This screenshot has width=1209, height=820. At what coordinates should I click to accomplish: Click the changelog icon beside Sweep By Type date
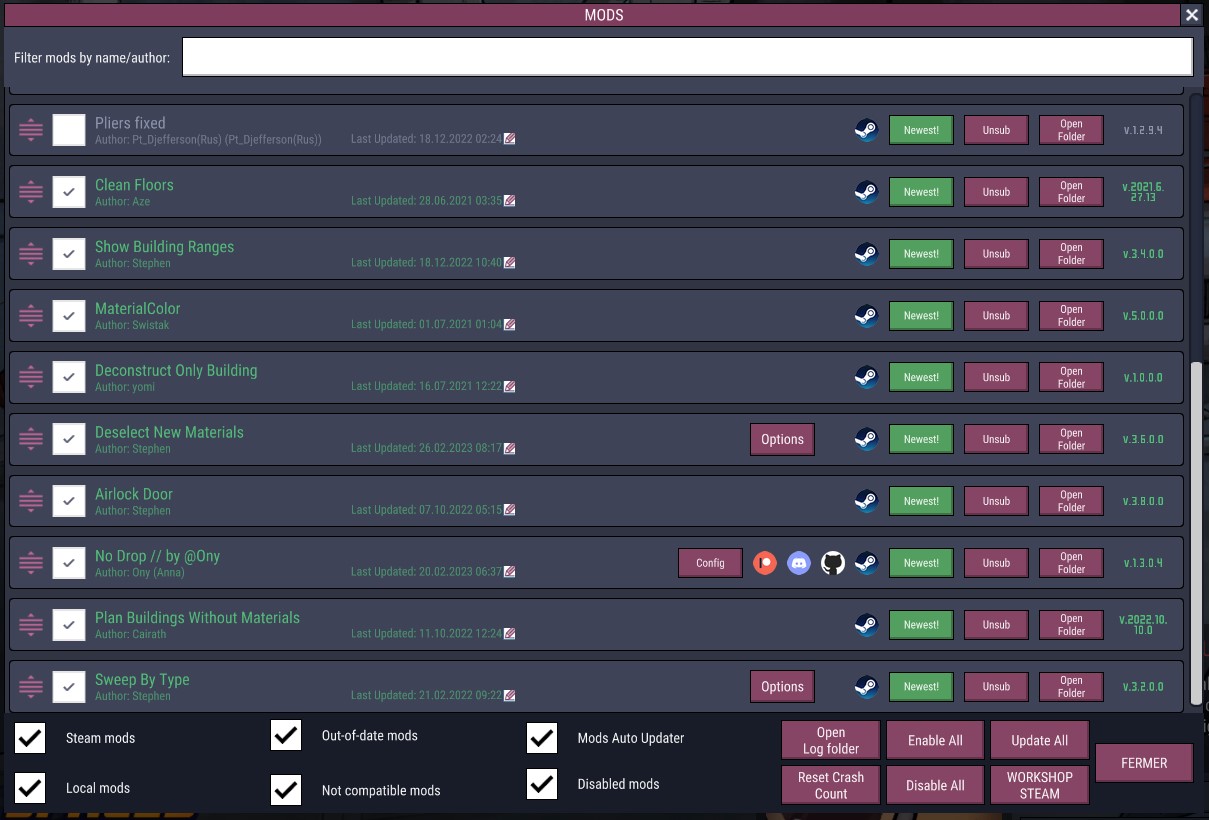coord(510,695)
